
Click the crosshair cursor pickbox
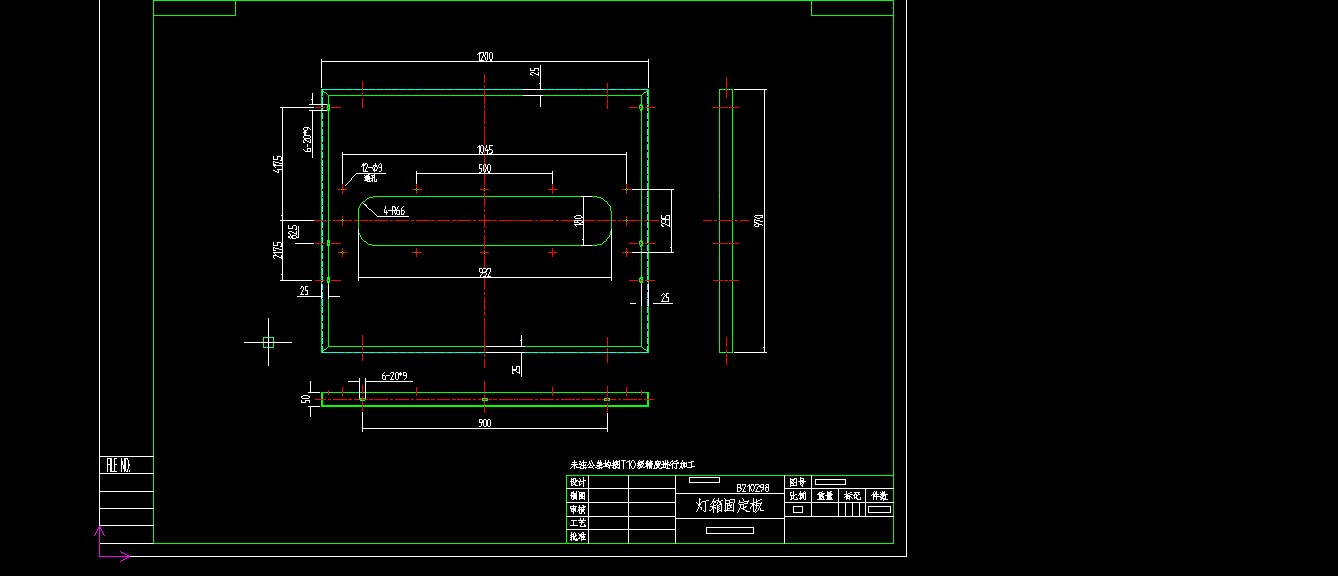click(268, 342)
